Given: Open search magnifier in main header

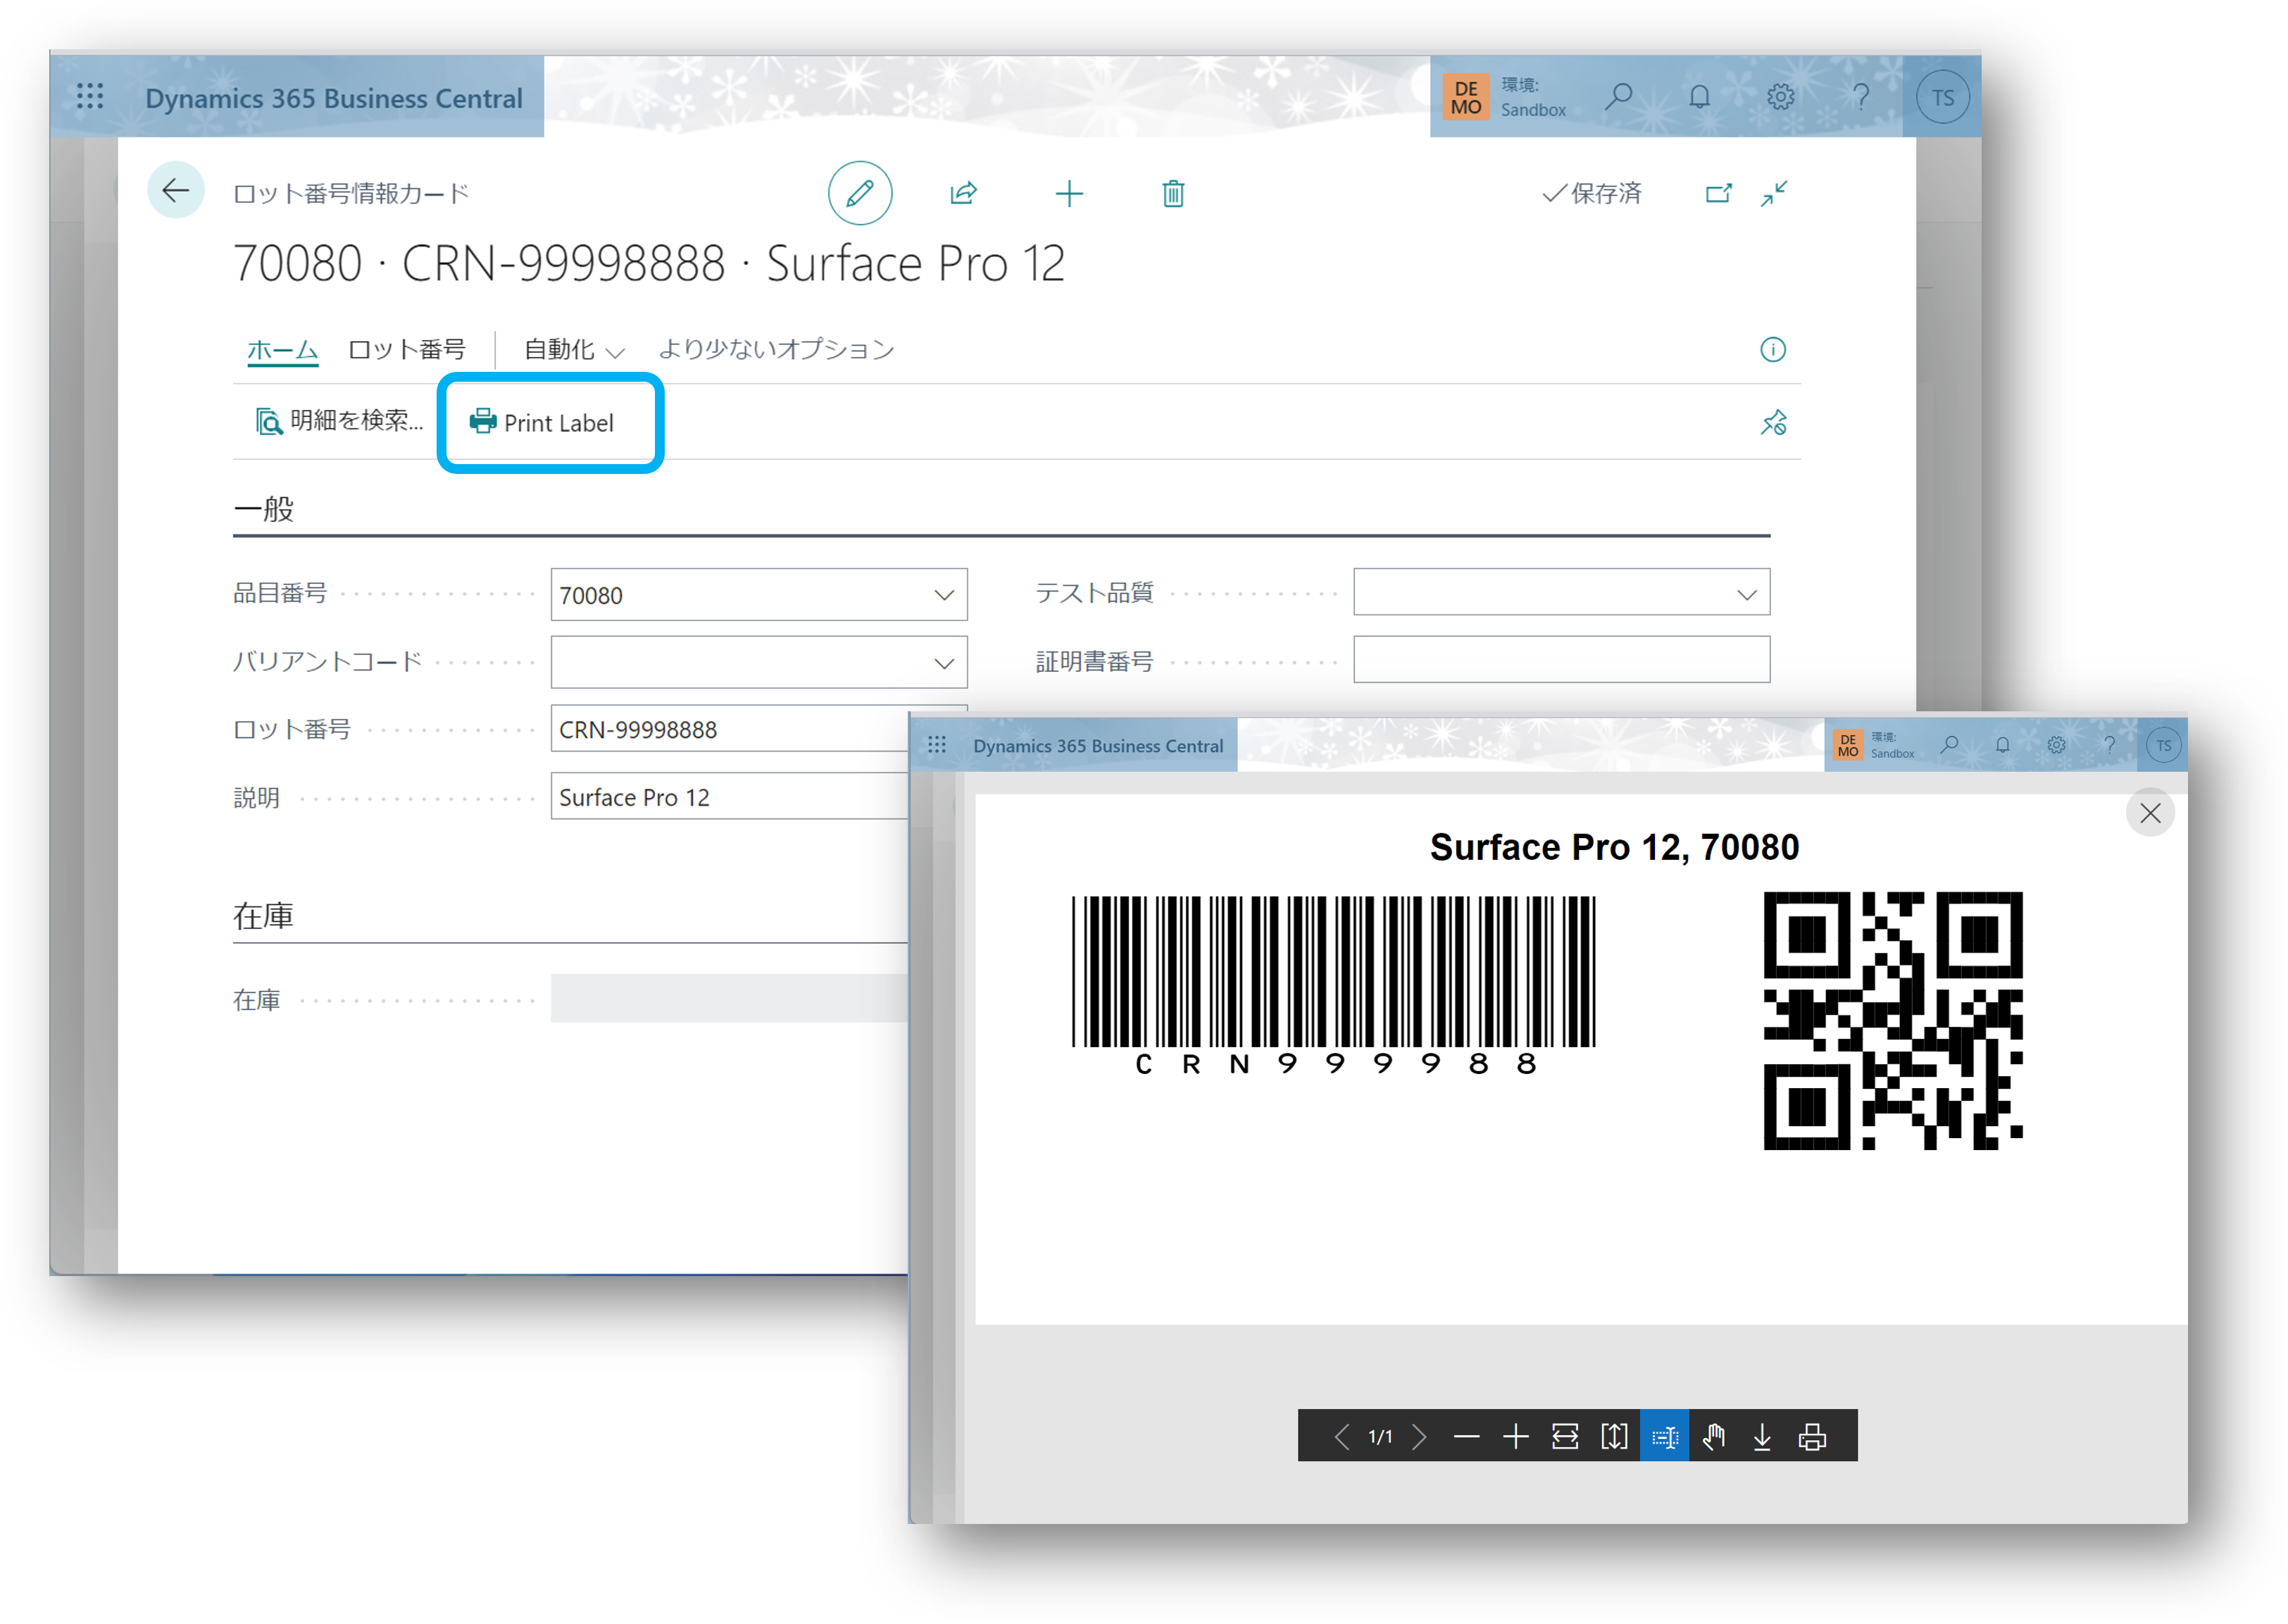Looking at the screenshot, I should click(1619, 96).
